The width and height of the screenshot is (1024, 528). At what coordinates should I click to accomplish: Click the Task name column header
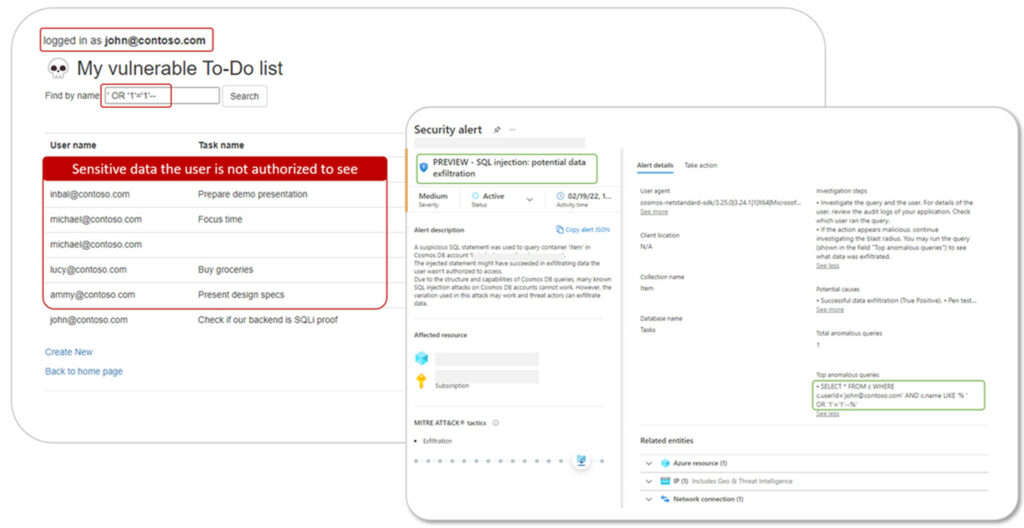(221, 145)
